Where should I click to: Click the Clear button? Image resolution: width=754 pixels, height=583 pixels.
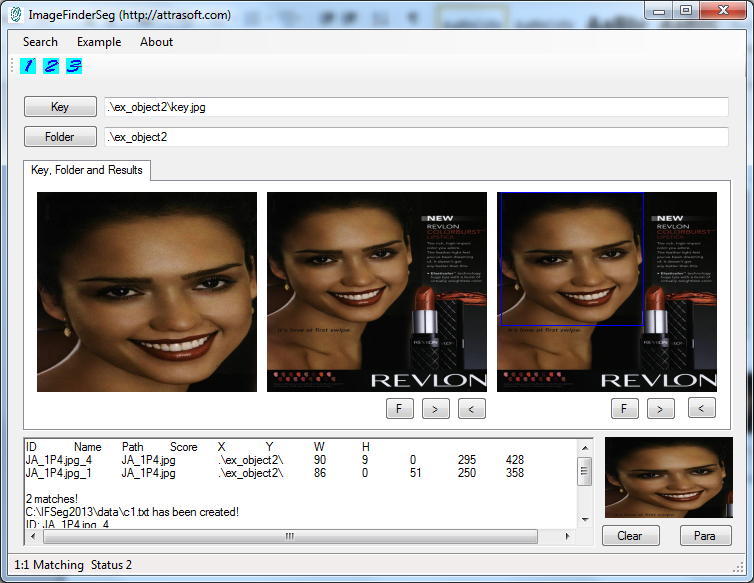point(630,536)
